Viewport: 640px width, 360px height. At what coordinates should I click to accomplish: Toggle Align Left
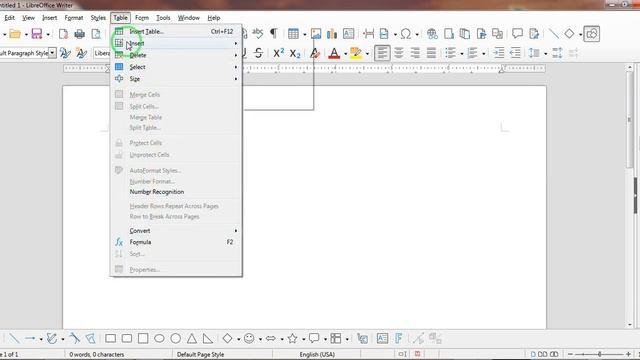[x=382, y=53]
